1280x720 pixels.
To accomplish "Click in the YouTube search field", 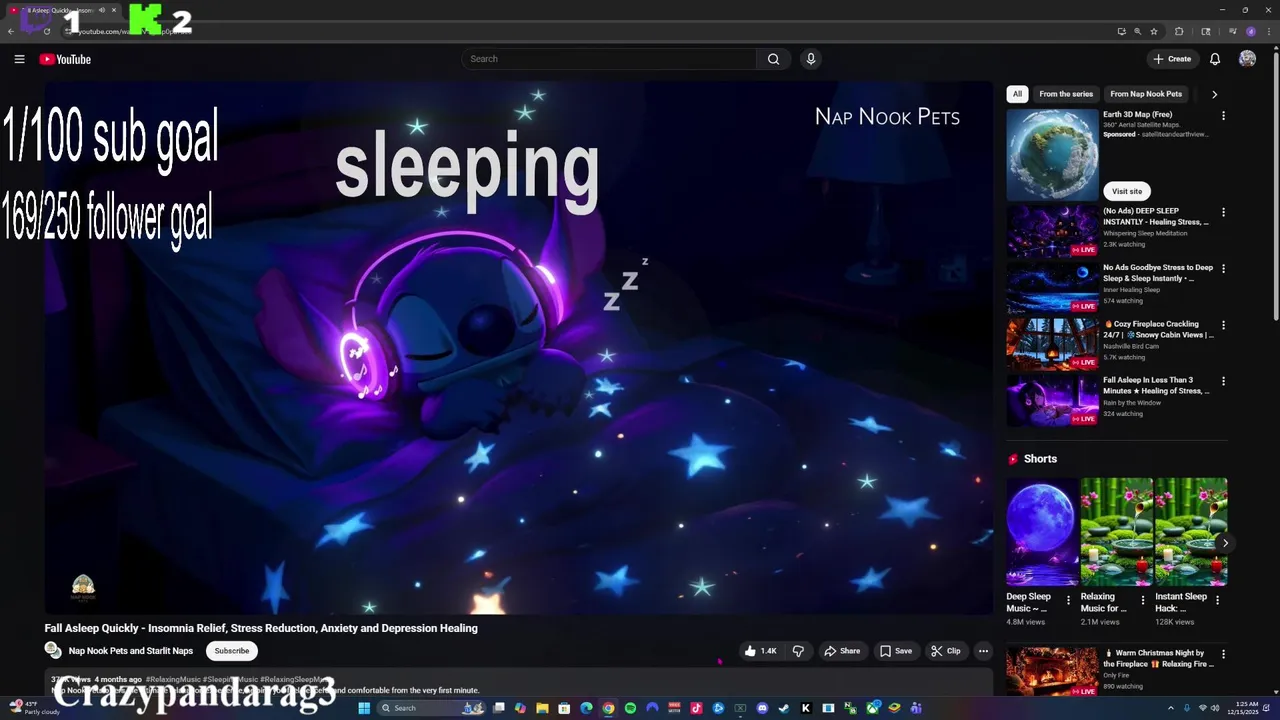I will (610, 59).
